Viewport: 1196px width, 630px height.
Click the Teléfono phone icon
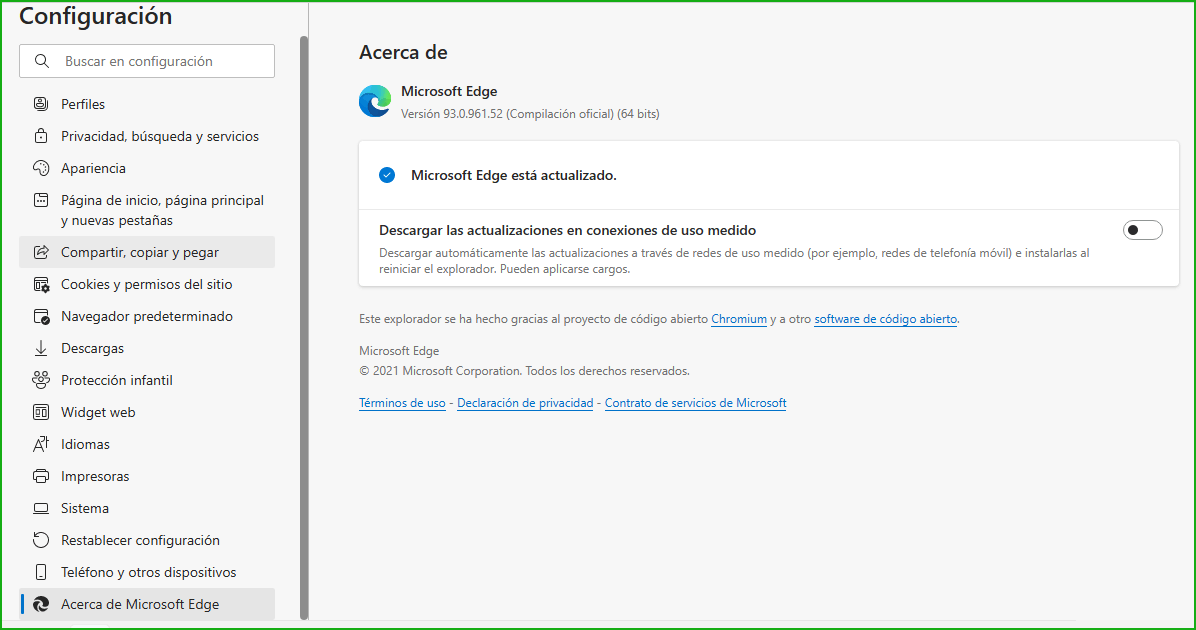tap(41, 572)
